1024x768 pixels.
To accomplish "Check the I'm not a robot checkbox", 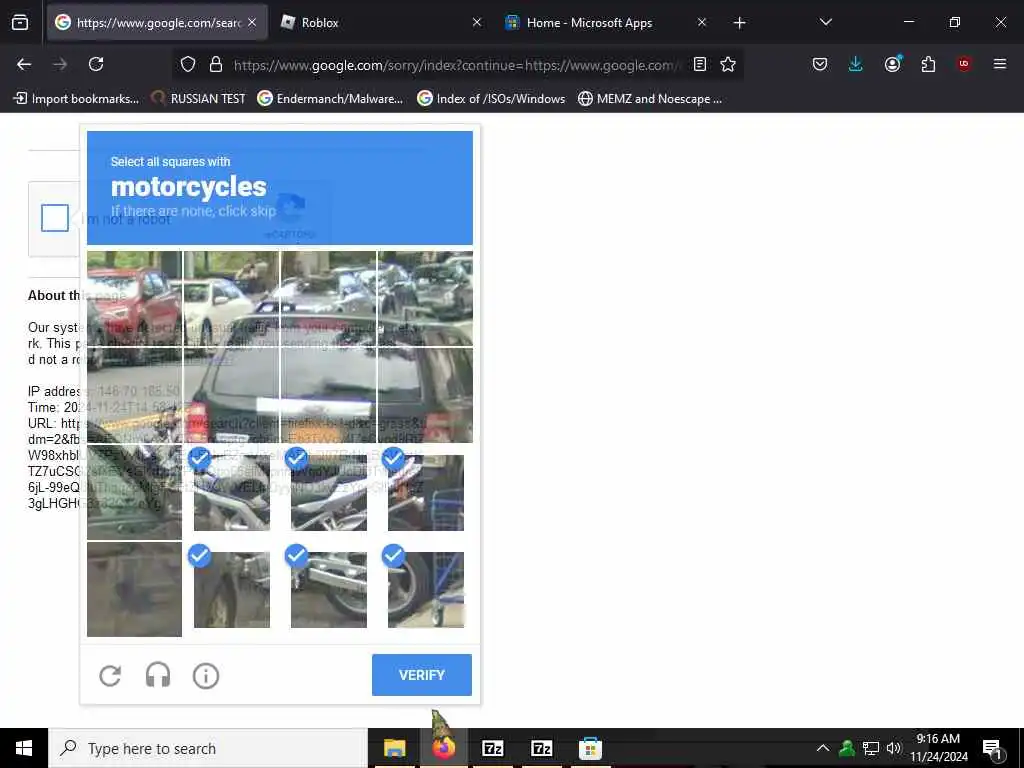I will click(x=55, y=217).
